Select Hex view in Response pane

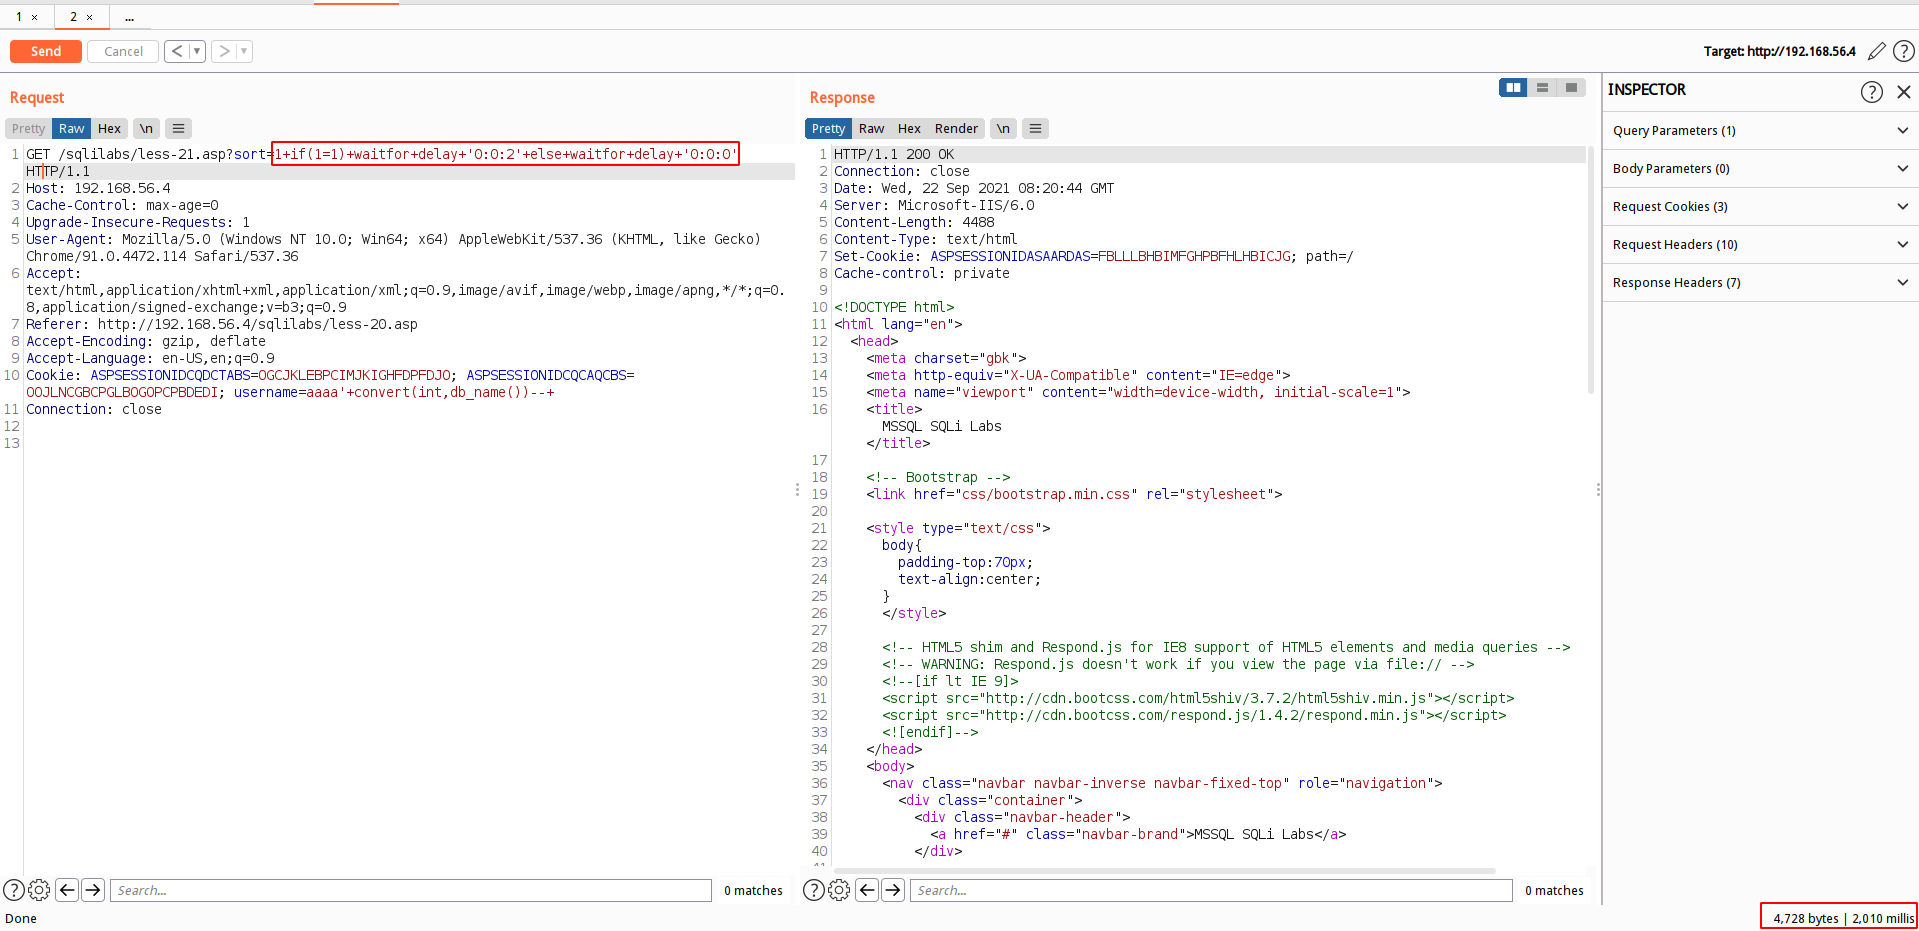(x=909, y=128)
